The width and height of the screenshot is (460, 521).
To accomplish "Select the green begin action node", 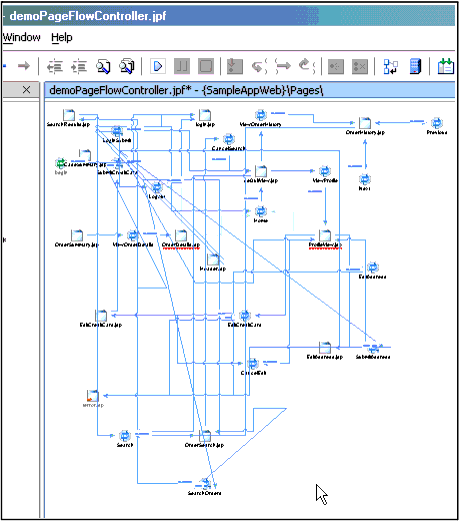I will tap(60, 164).
